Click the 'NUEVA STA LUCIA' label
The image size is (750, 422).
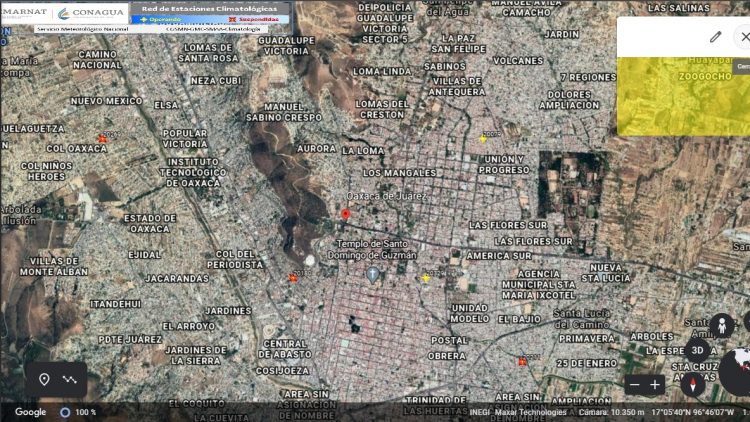[606, 273]
